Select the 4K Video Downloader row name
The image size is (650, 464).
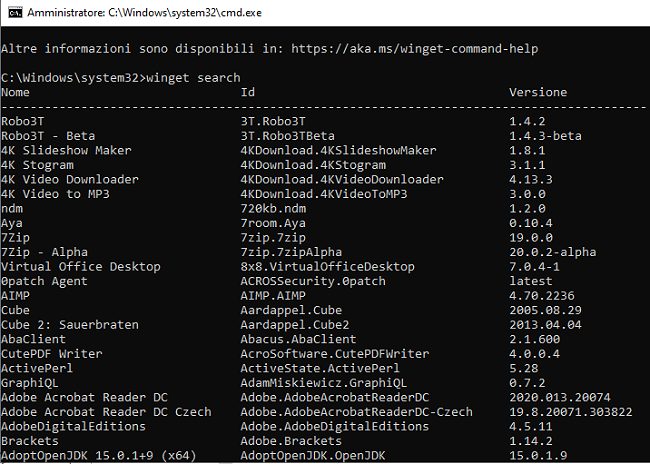click(67, 179)
